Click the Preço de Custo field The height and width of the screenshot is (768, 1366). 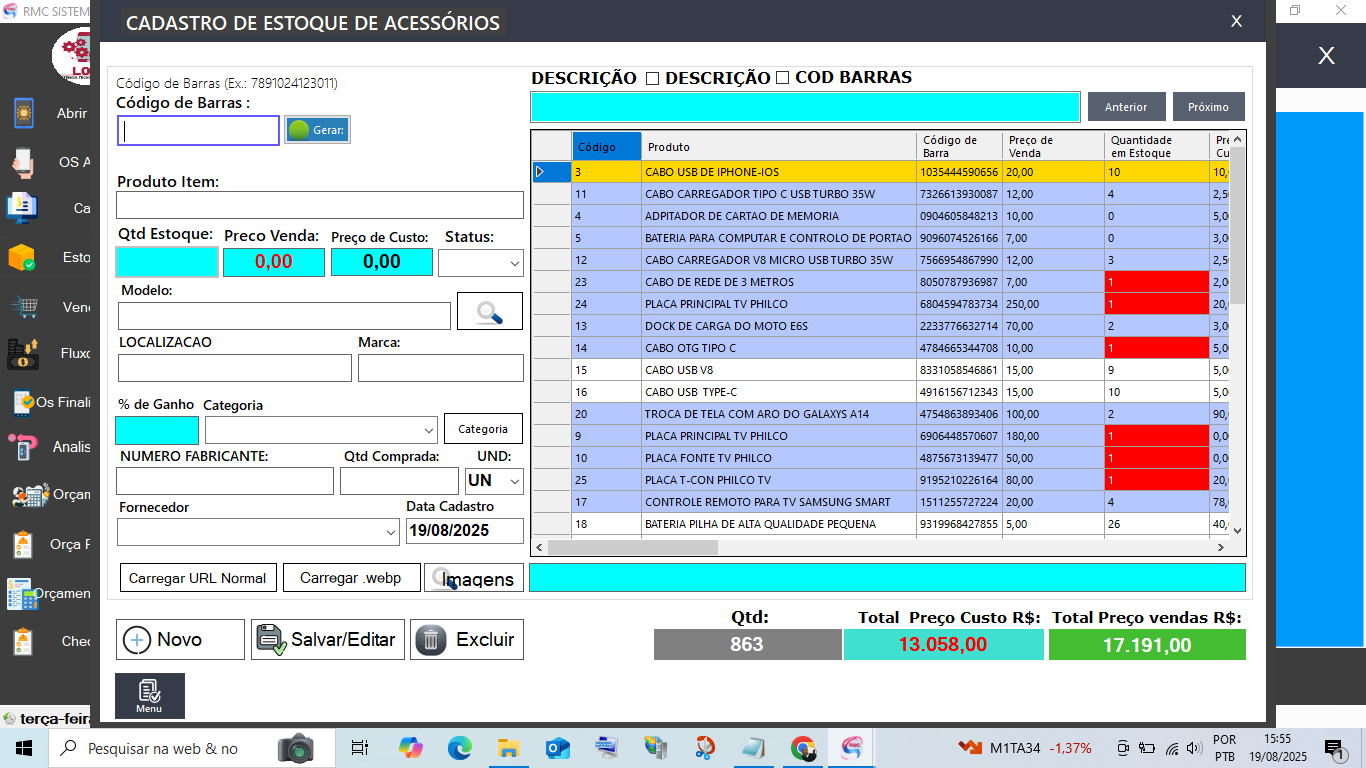click(382, 262)
